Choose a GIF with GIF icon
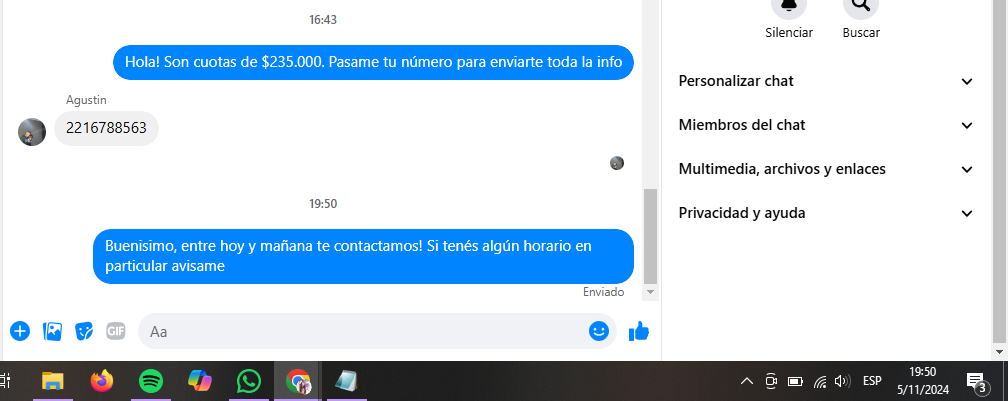The image size is (1008, 401). pyautogui.click(x=116, y=332)
